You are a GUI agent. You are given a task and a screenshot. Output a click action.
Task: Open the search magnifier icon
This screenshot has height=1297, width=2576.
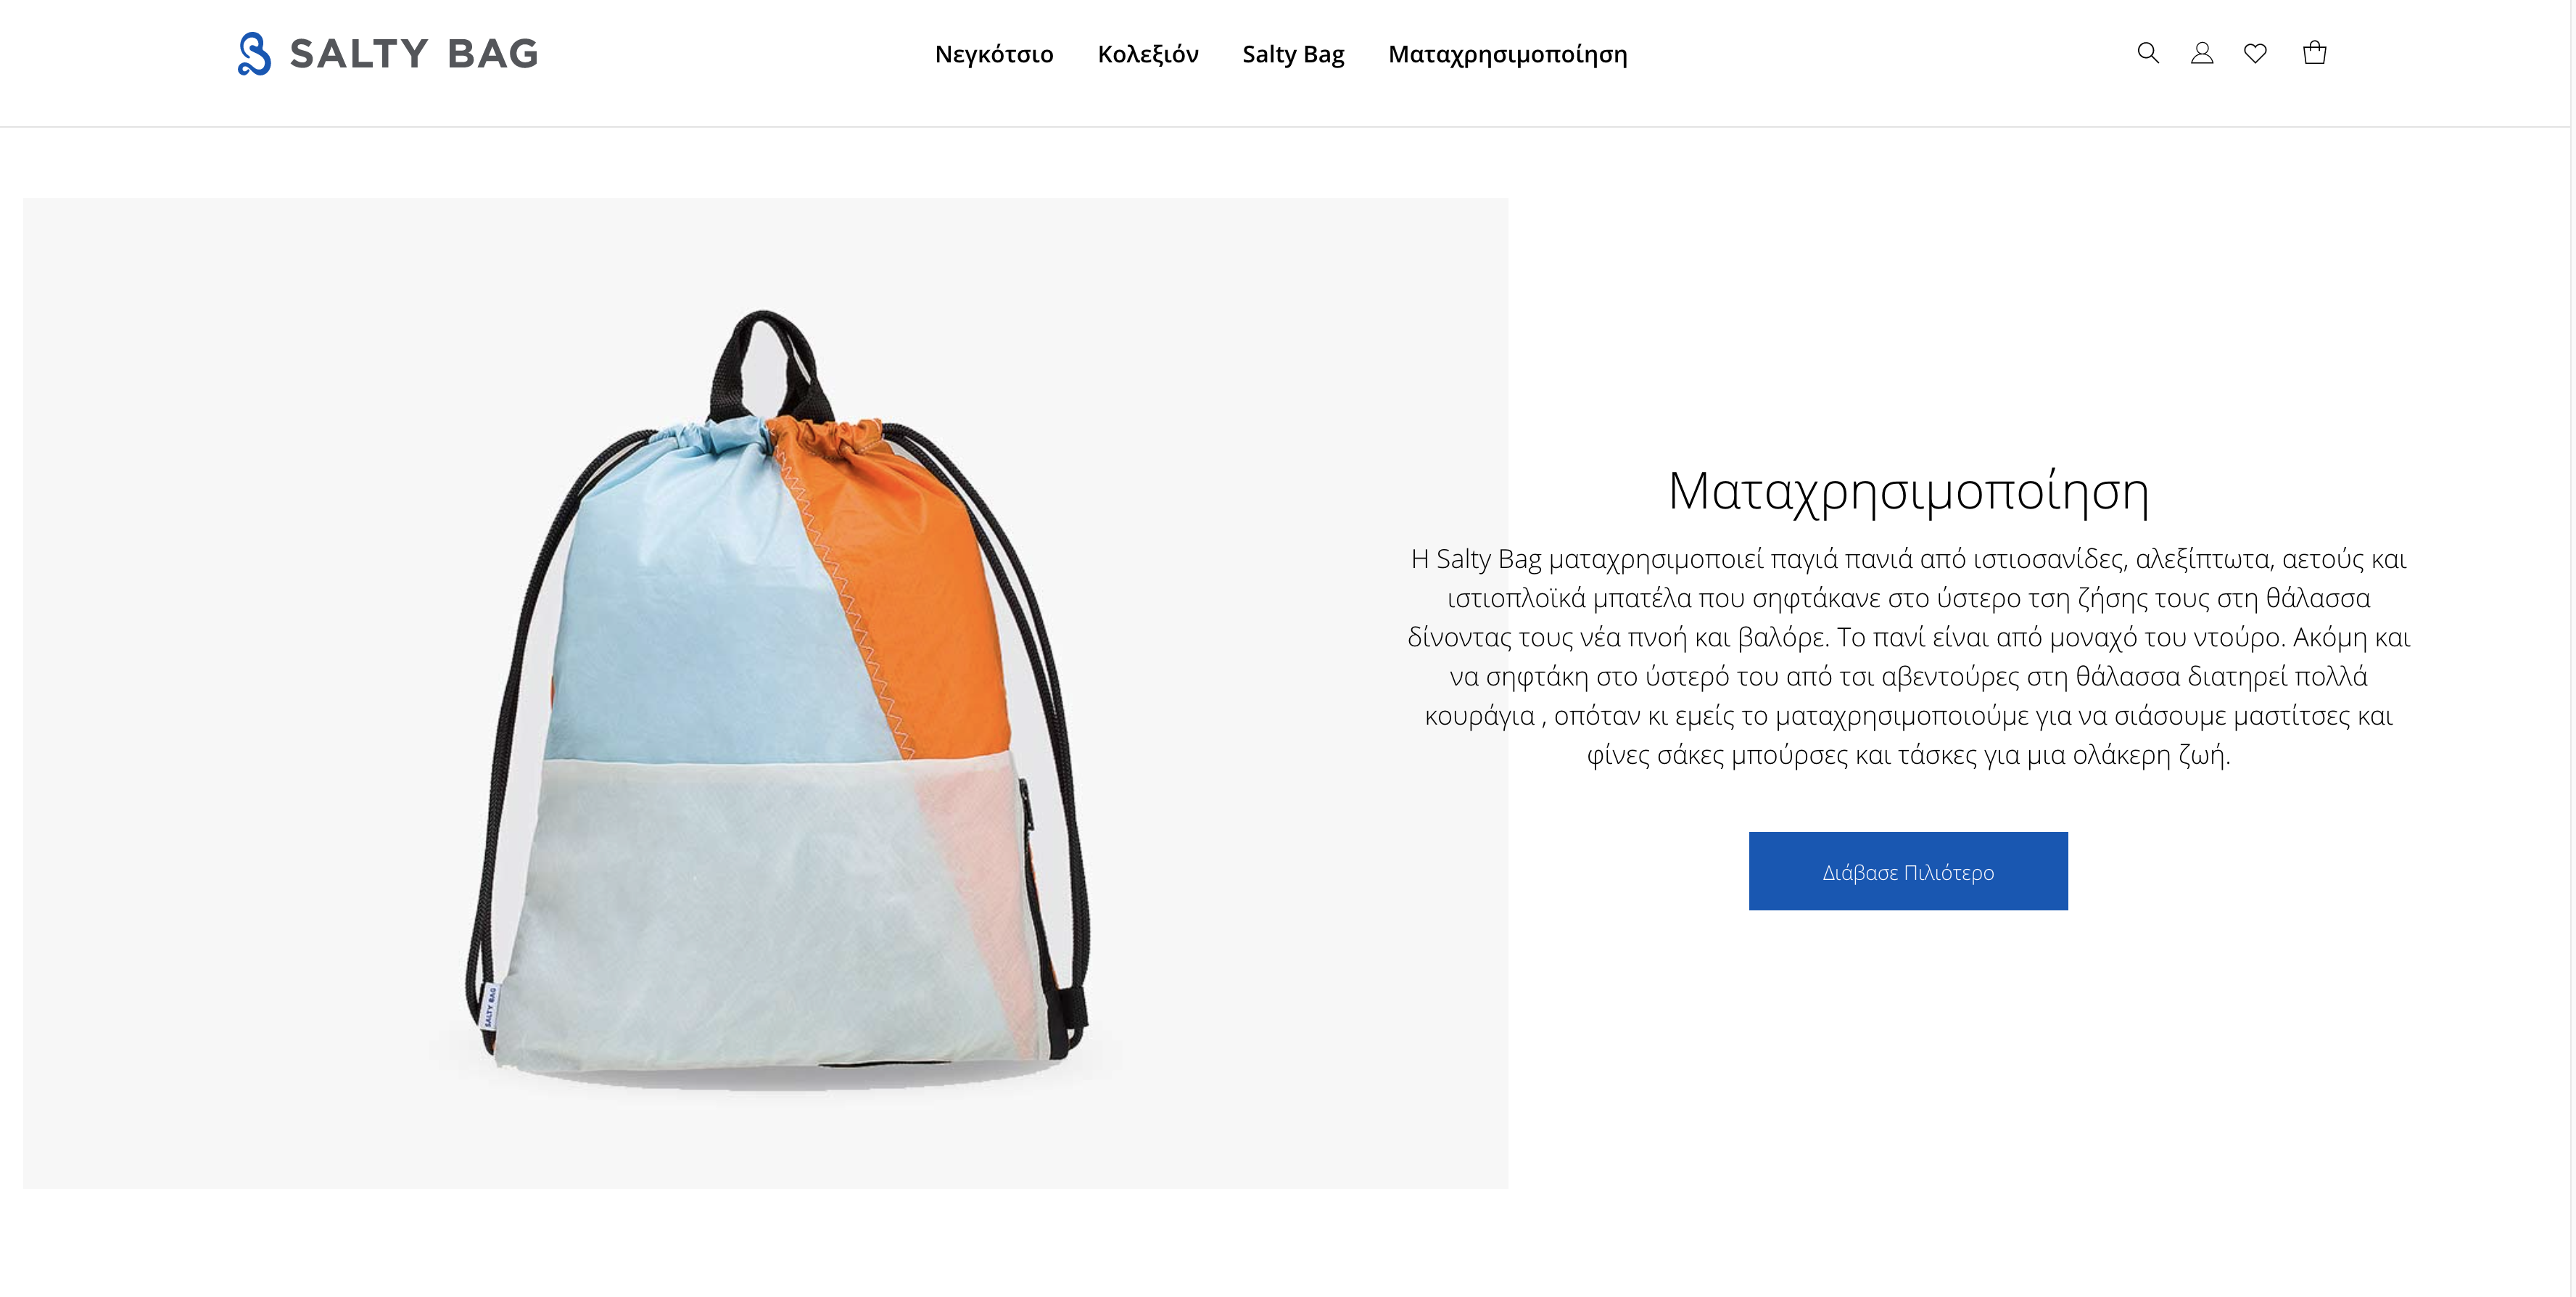[x=2147, y=53]
